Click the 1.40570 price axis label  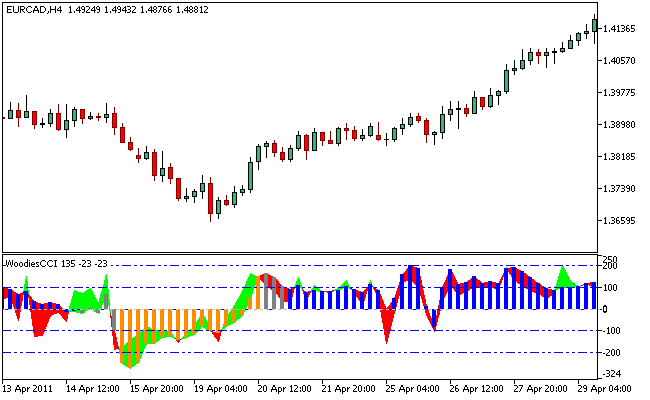click(x=618, y=61)
